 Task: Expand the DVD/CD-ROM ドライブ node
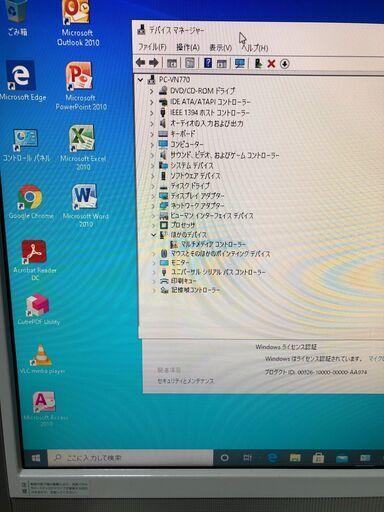click(152, 91)
